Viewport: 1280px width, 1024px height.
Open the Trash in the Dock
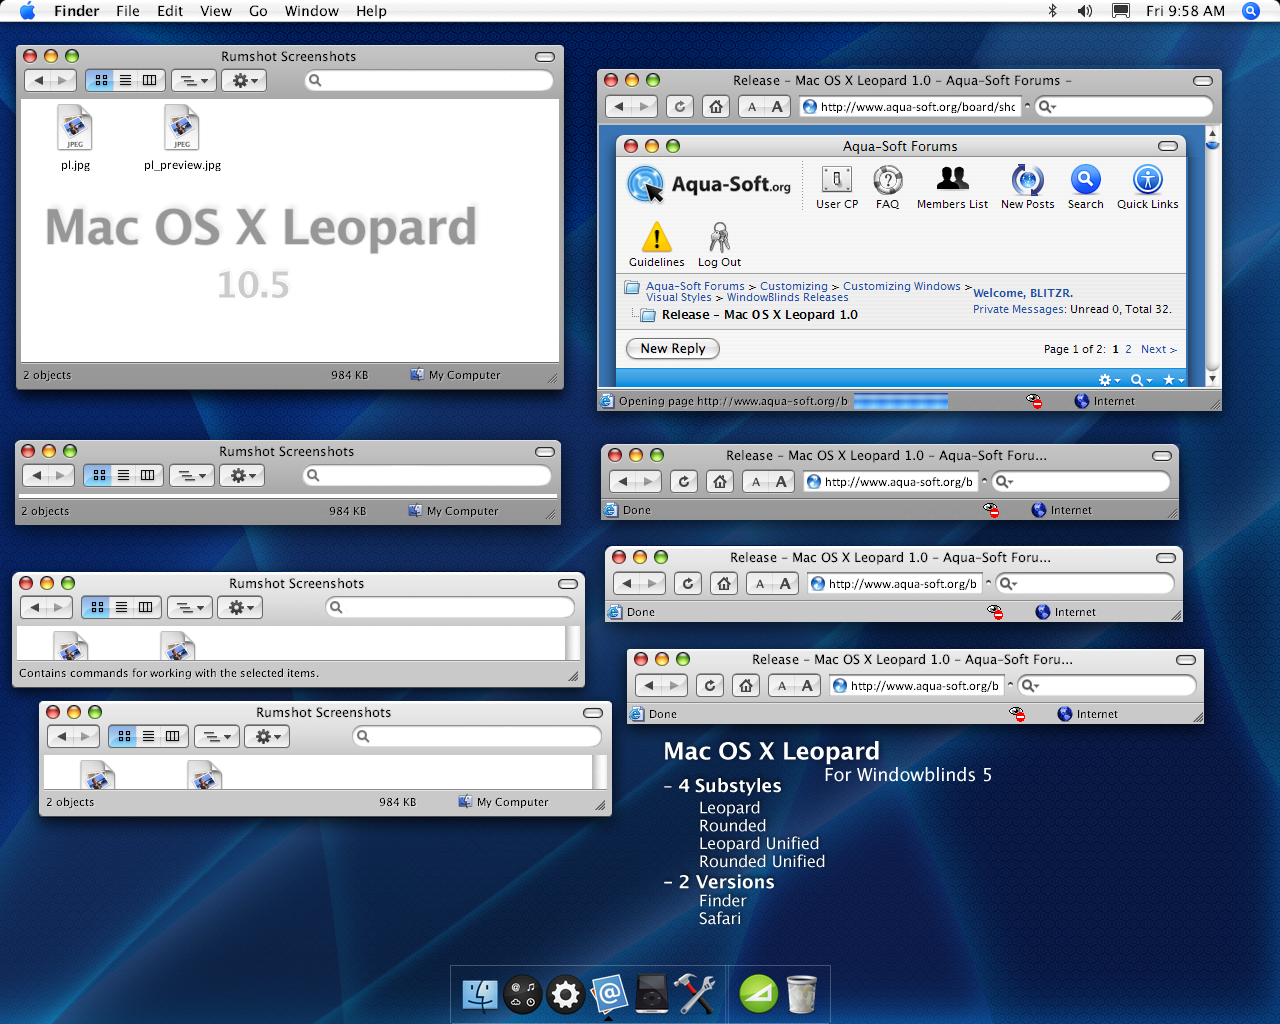[802, 995]
